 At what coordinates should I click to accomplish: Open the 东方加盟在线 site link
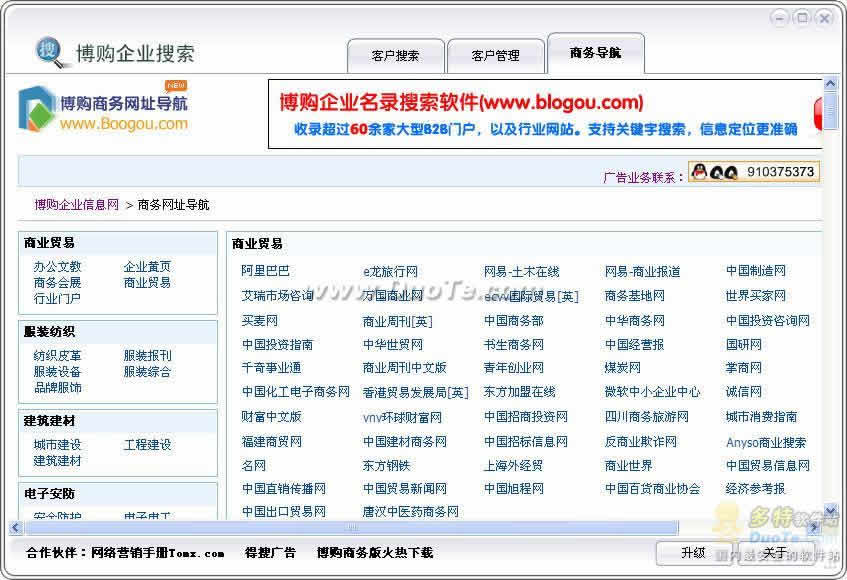520,392
